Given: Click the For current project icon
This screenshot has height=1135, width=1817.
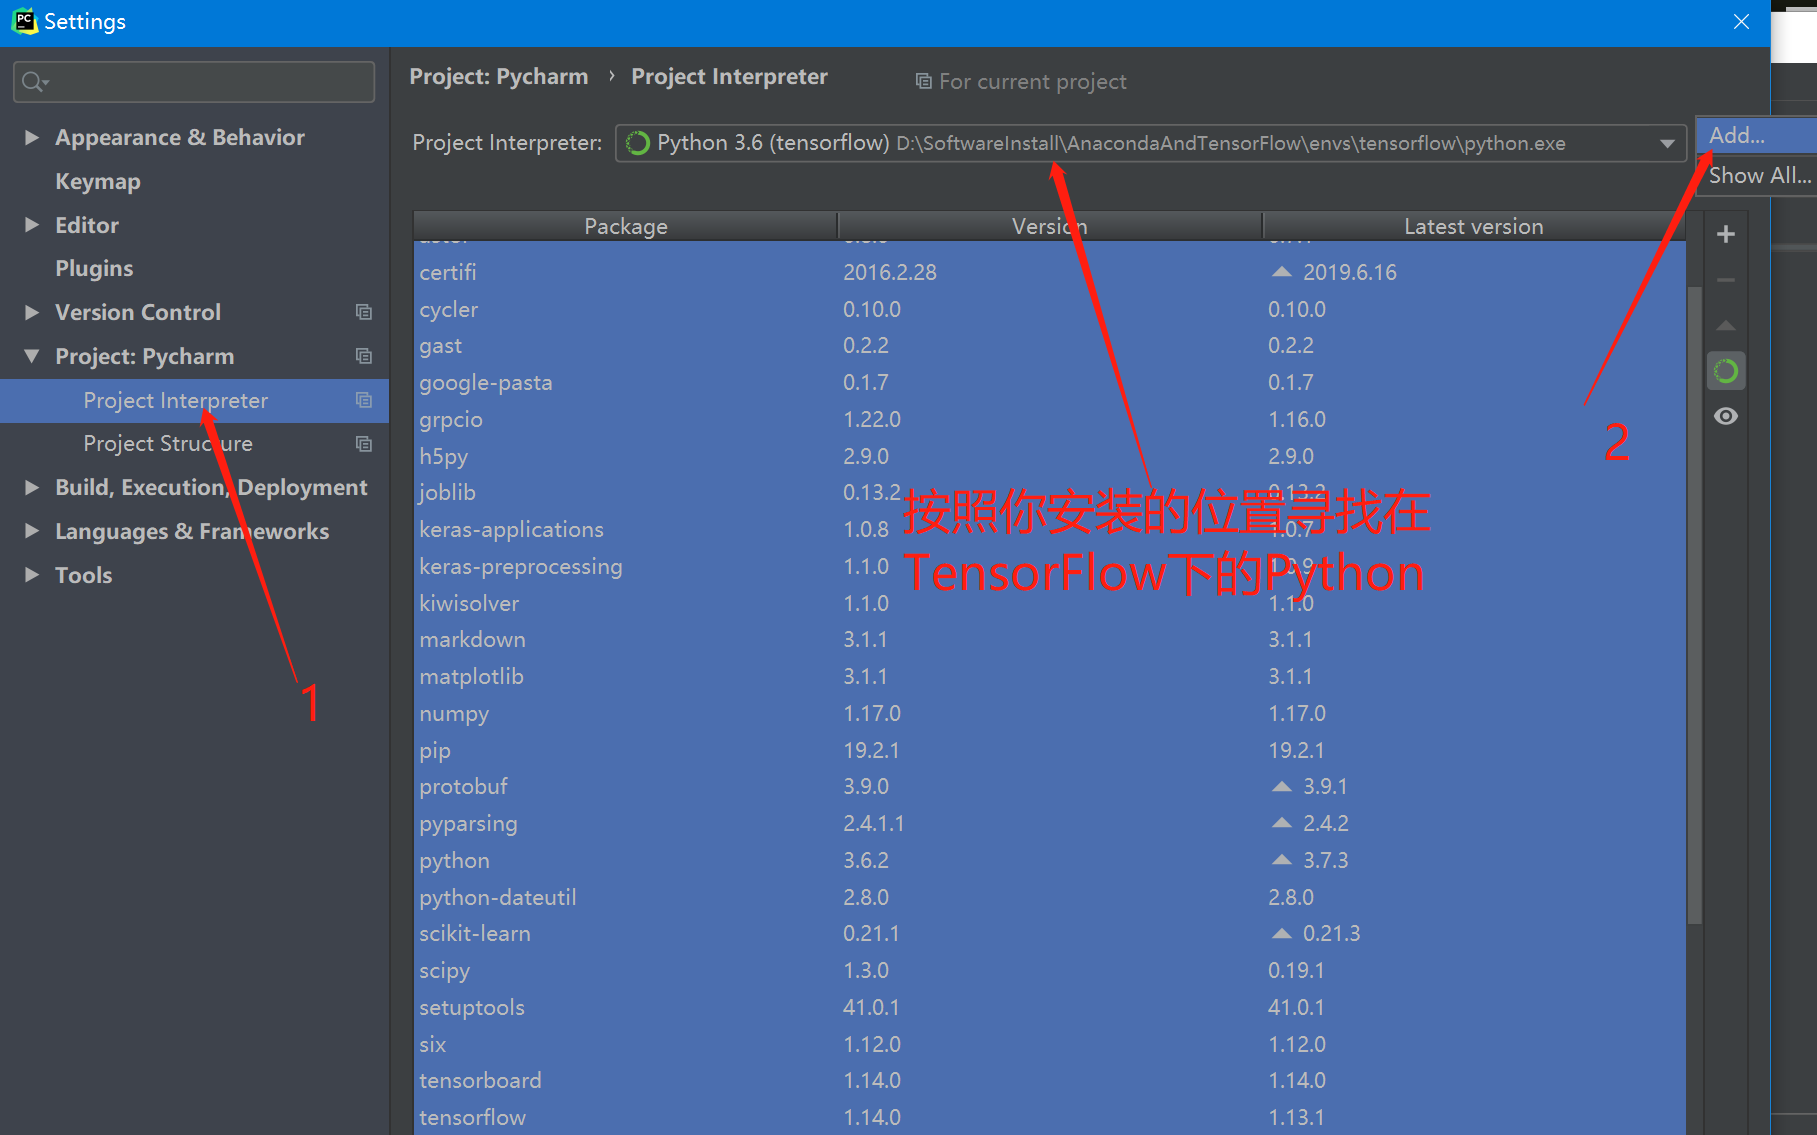Looking at the screenshot, I should 924,81.
